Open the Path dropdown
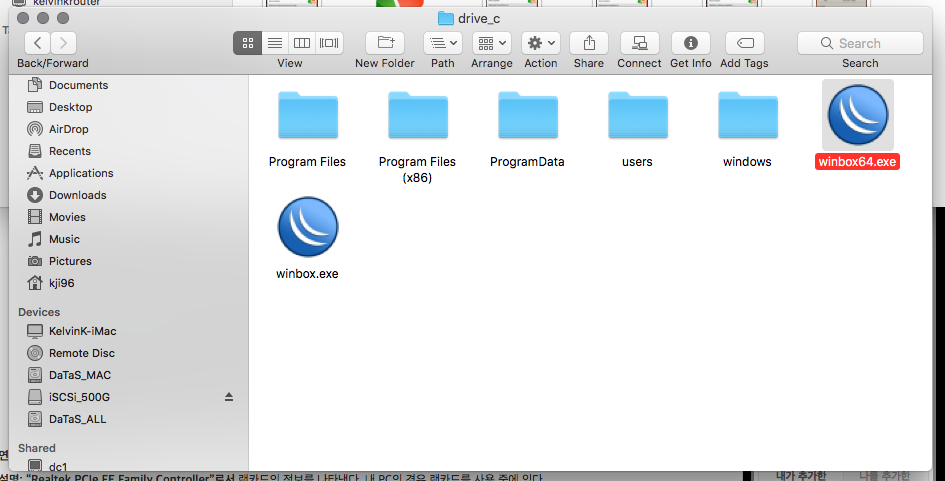 [443, 43]
